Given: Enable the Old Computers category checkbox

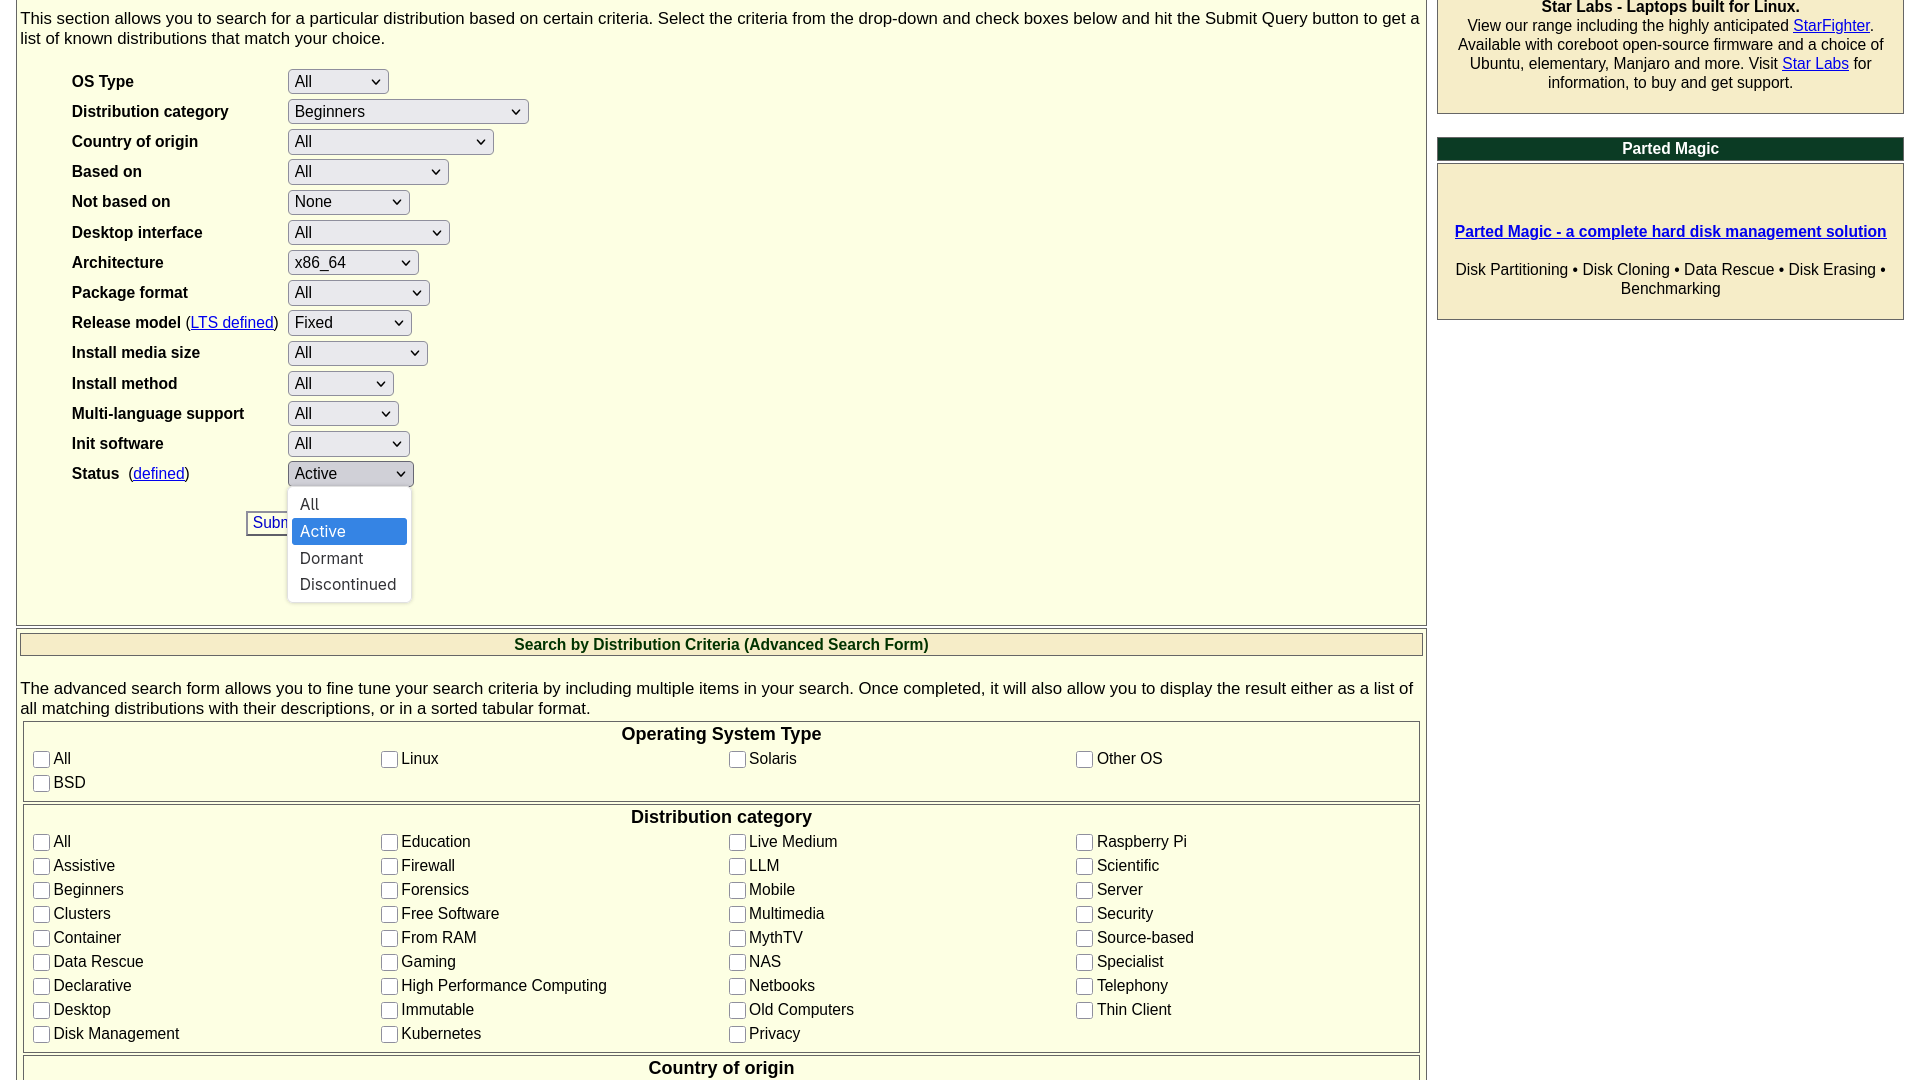Looking at the screenshot, I should (x=737, y=1010).
